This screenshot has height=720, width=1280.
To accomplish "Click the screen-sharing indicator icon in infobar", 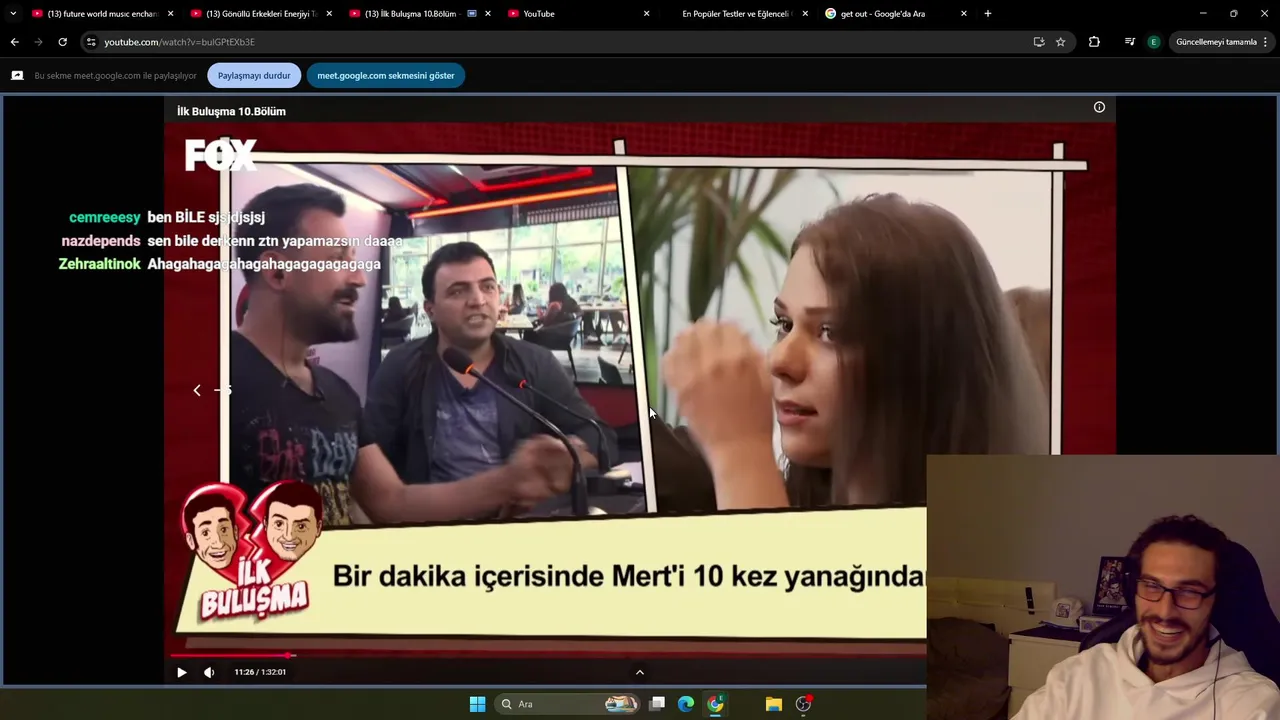I will click(17, 75).
